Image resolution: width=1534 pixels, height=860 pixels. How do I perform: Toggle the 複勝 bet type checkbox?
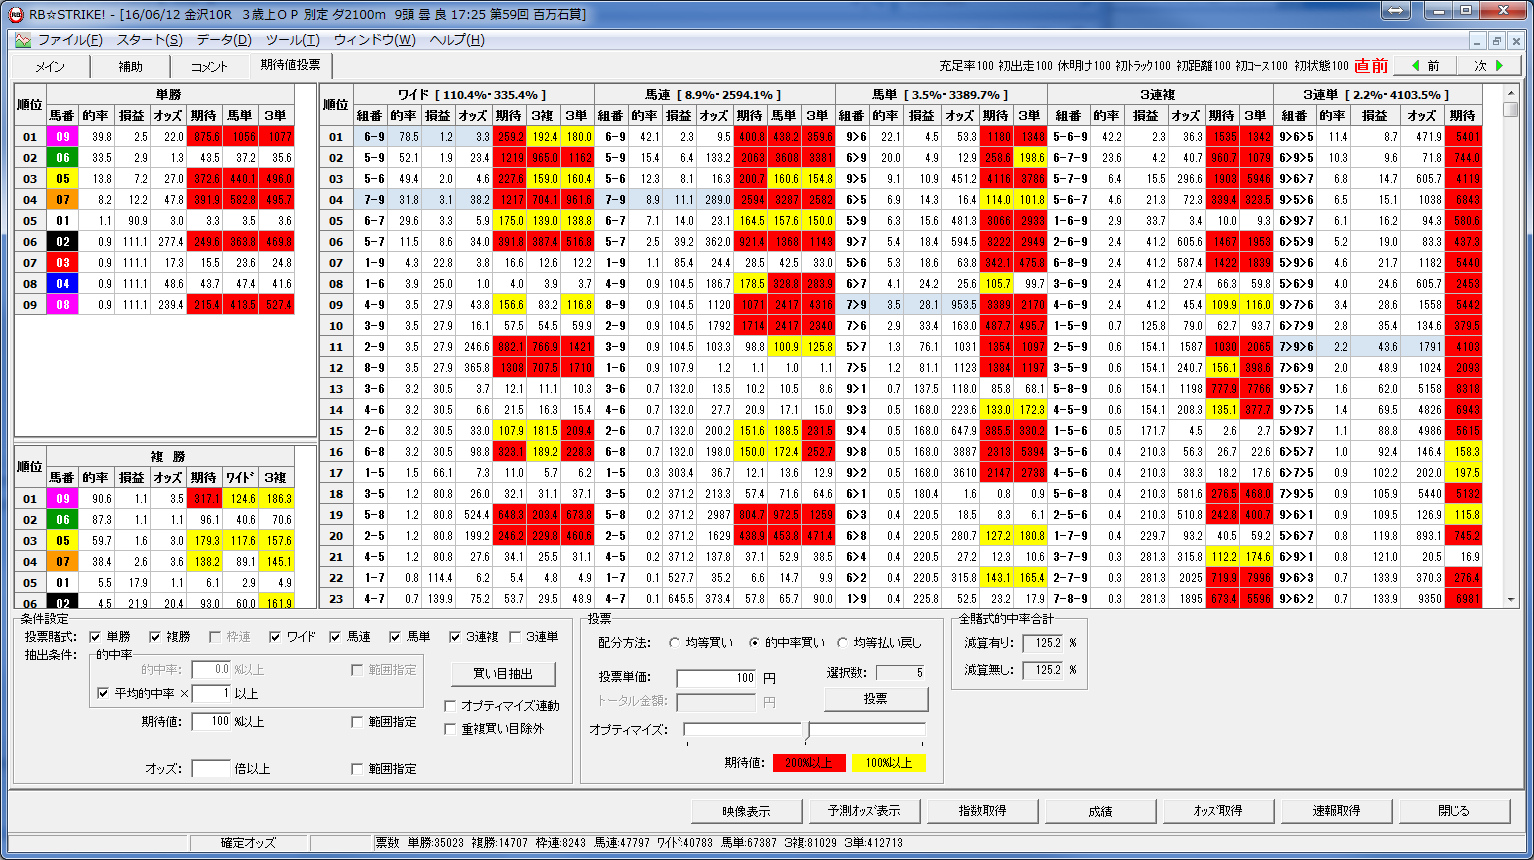[155, 637]
